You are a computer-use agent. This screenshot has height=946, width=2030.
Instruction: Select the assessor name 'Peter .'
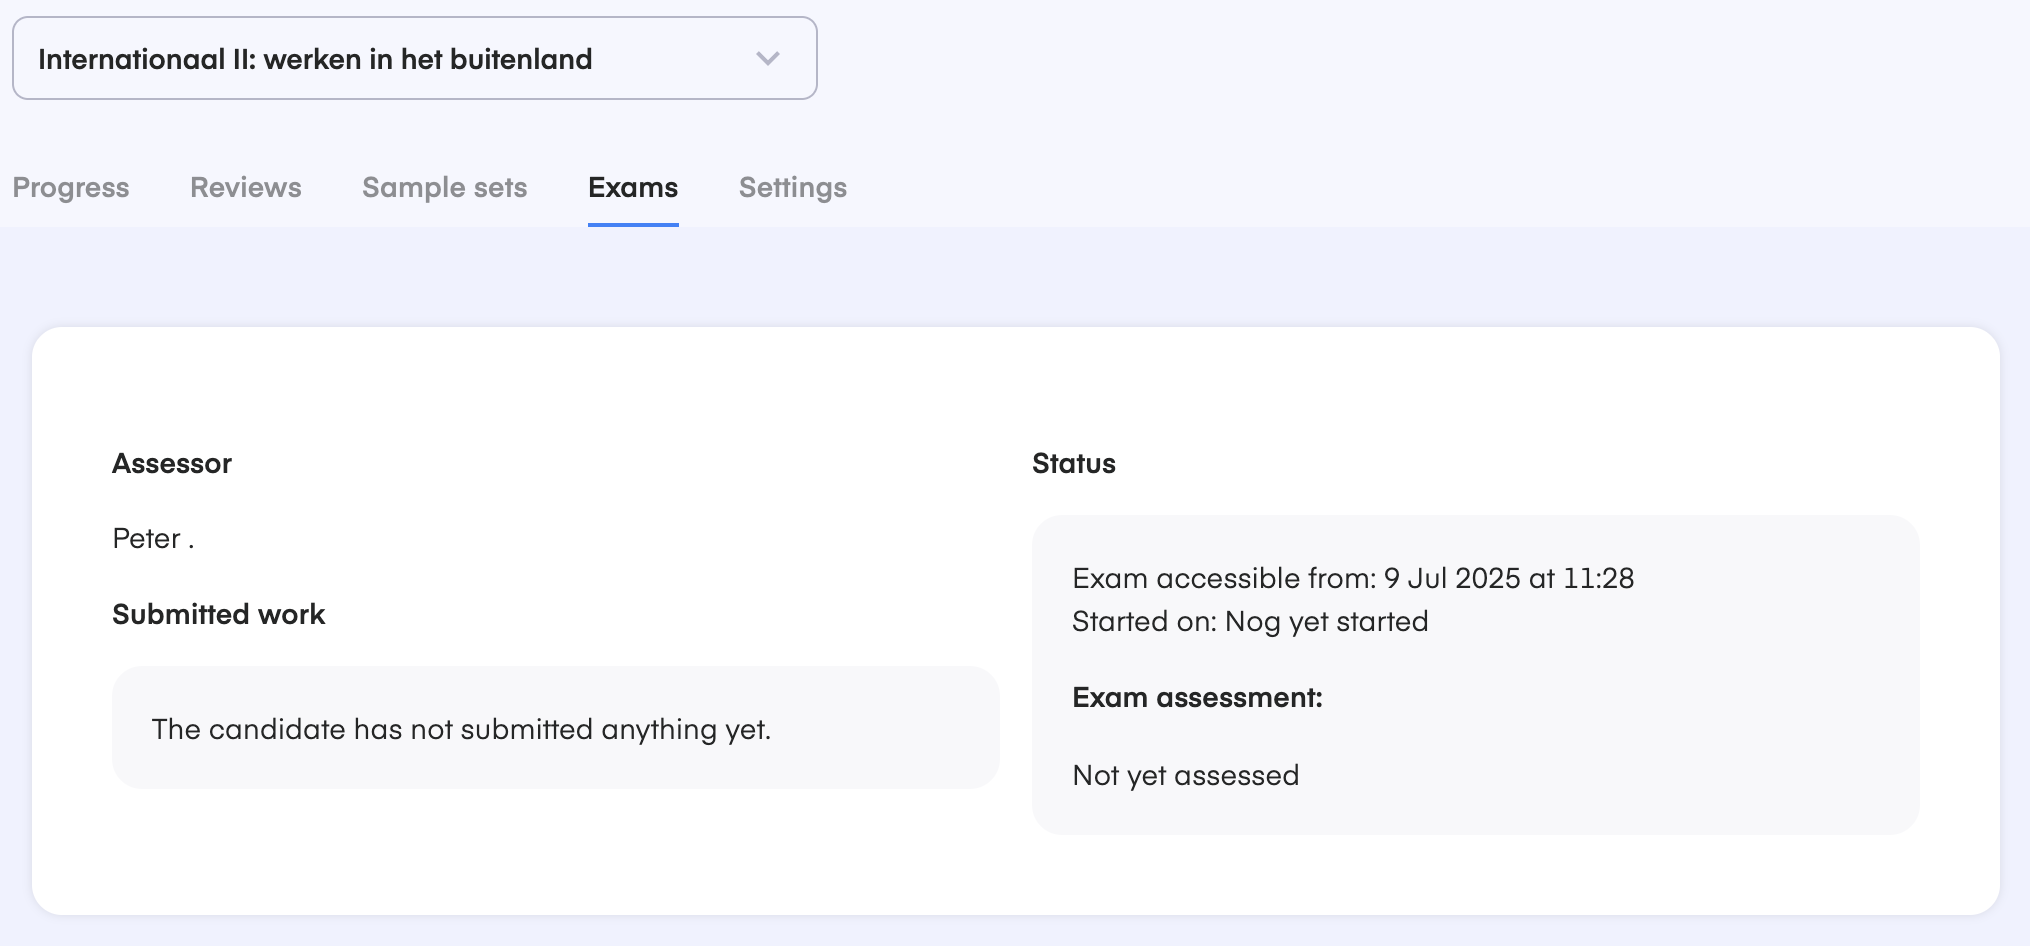[153, 539]
